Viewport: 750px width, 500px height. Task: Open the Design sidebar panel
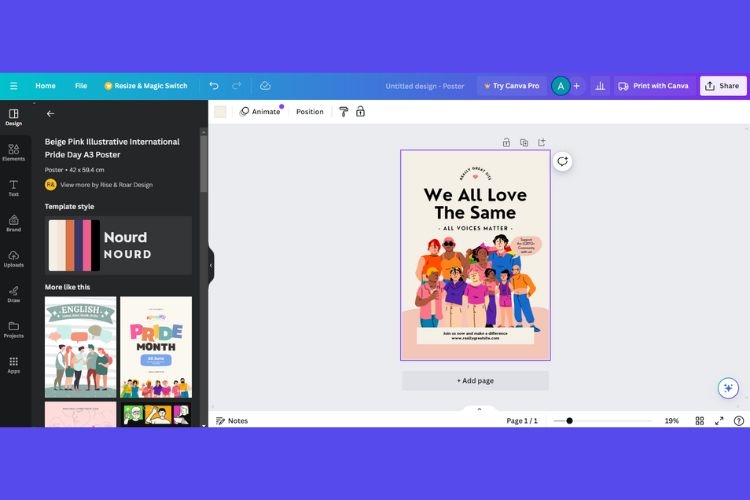tap(13, 117)
